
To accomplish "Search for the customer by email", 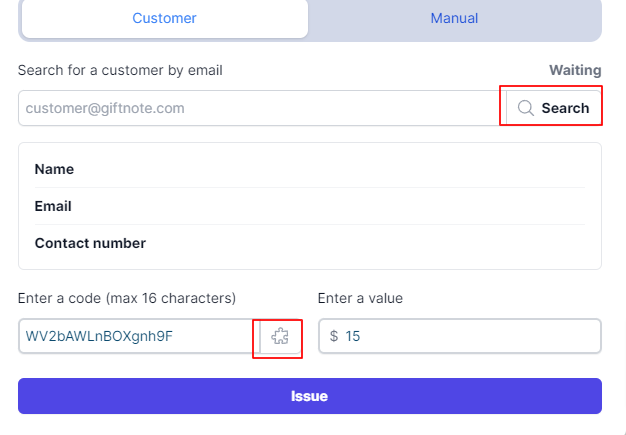I will tap(554, 108).
